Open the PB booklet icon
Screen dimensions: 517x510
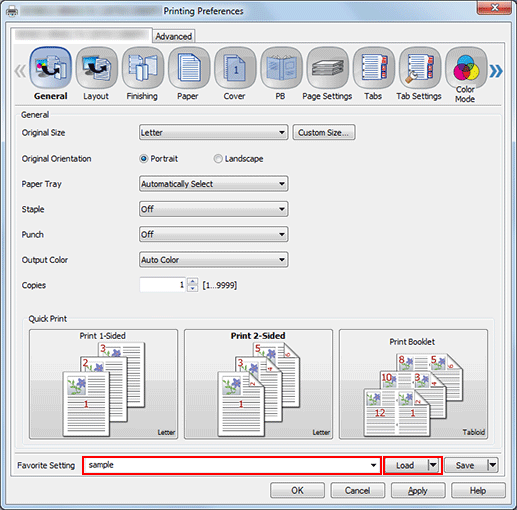tap(281, 68)
